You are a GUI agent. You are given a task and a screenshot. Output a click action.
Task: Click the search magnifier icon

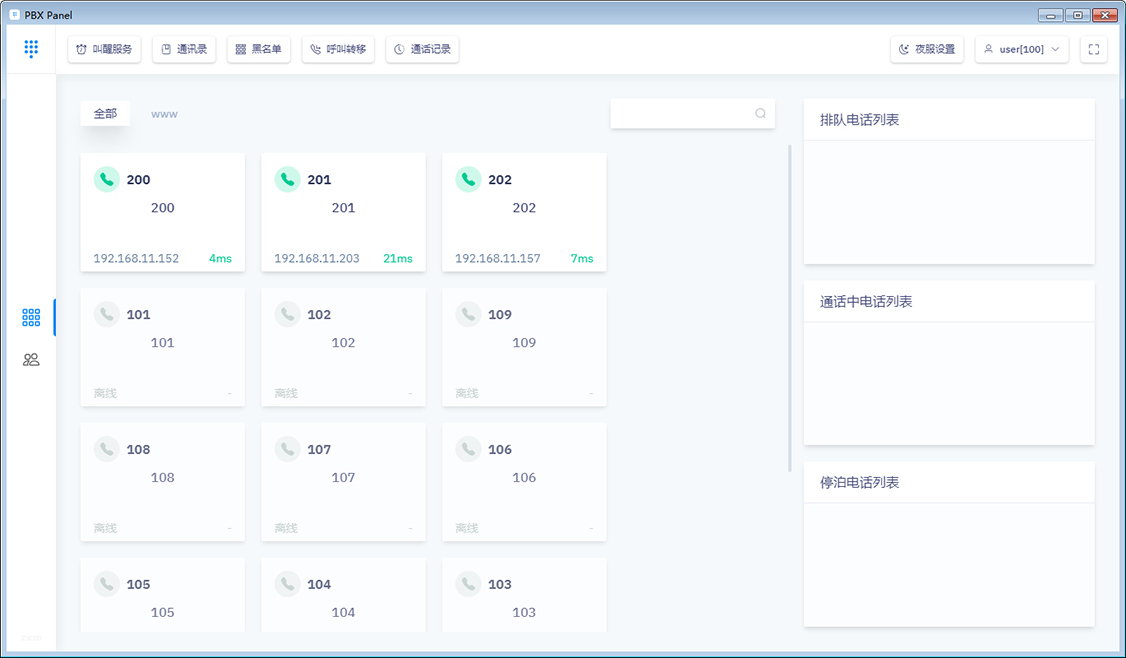coord(760,113)
